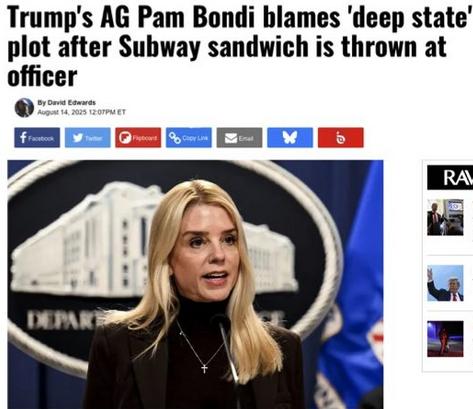
Task: Copy Link to the article
Action: 189,137
